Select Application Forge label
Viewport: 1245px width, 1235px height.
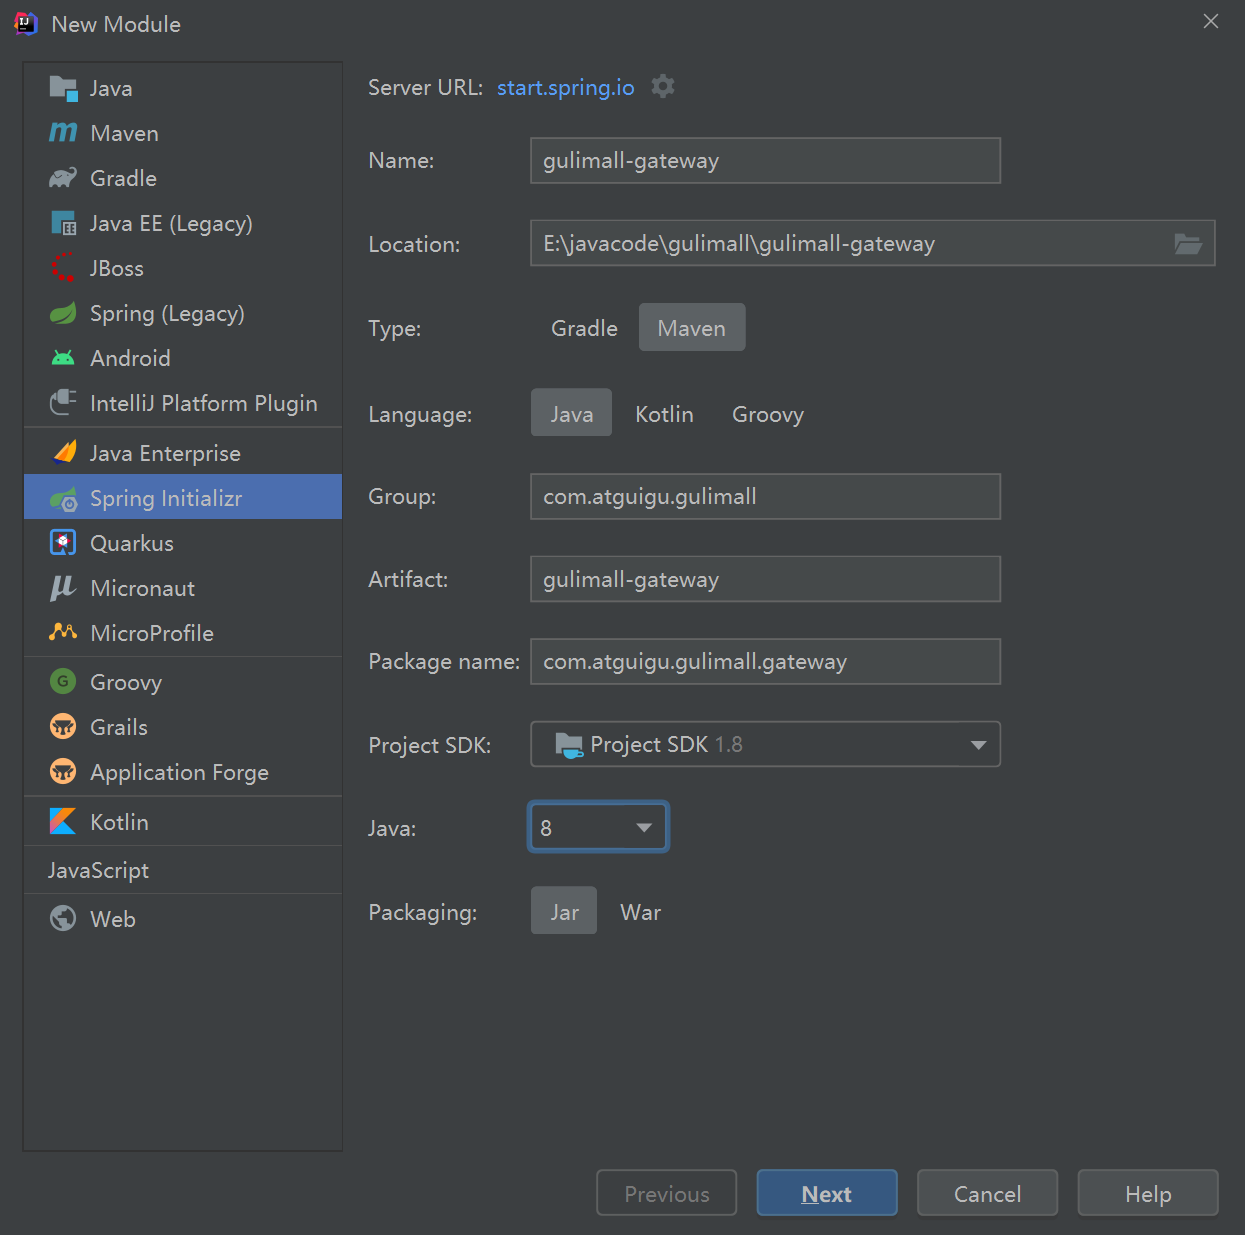179,772
